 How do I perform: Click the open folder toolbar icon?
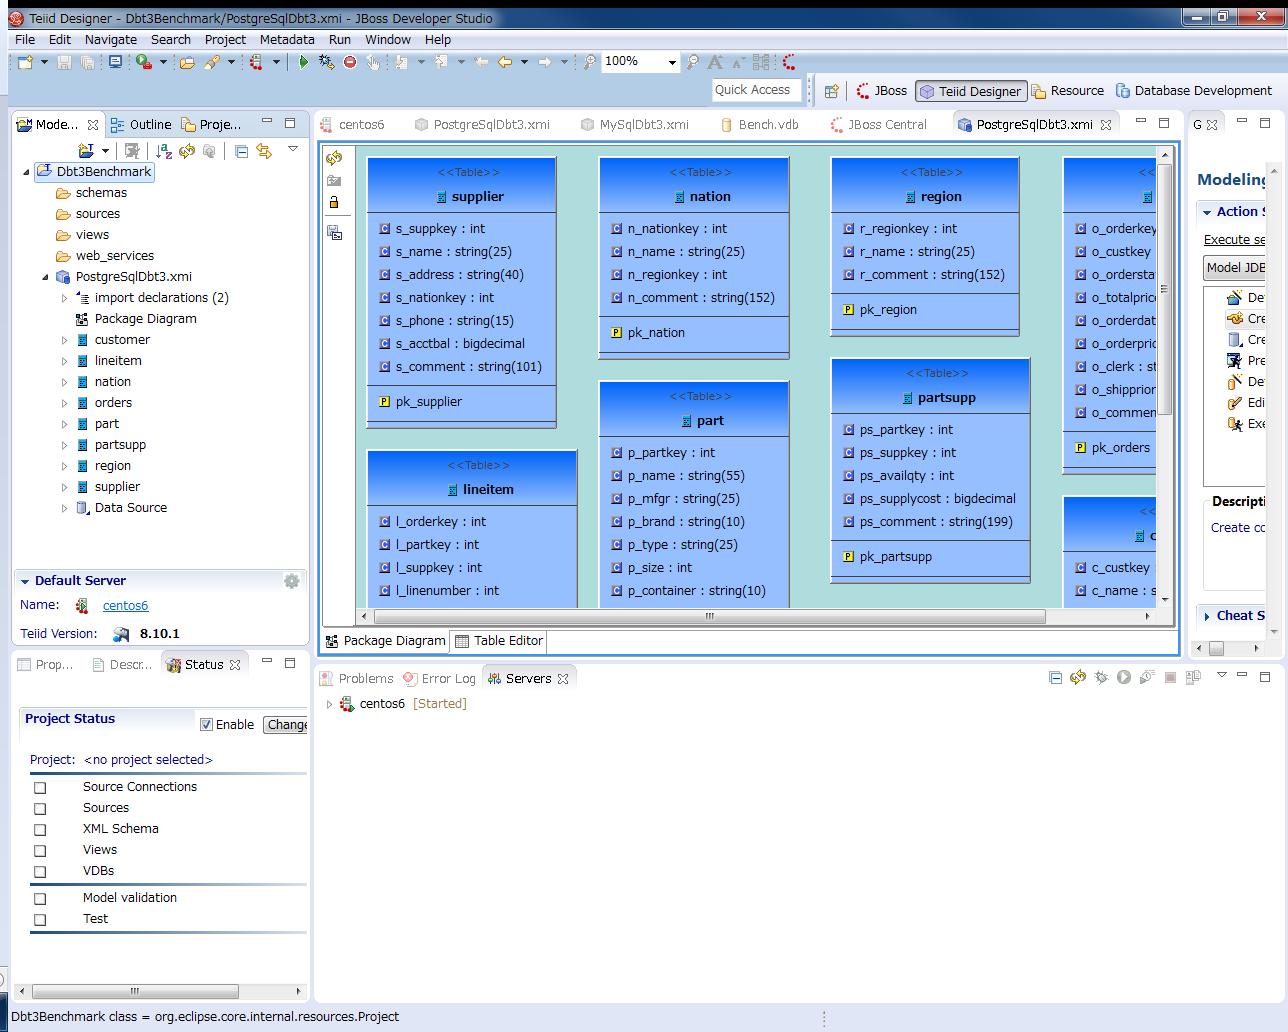187,62
